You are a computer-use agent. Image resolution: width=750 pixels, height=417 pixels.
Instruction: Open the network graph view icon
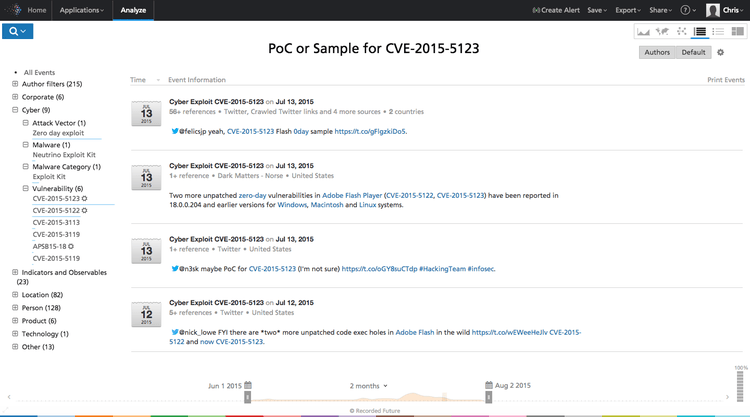[682, 32]
